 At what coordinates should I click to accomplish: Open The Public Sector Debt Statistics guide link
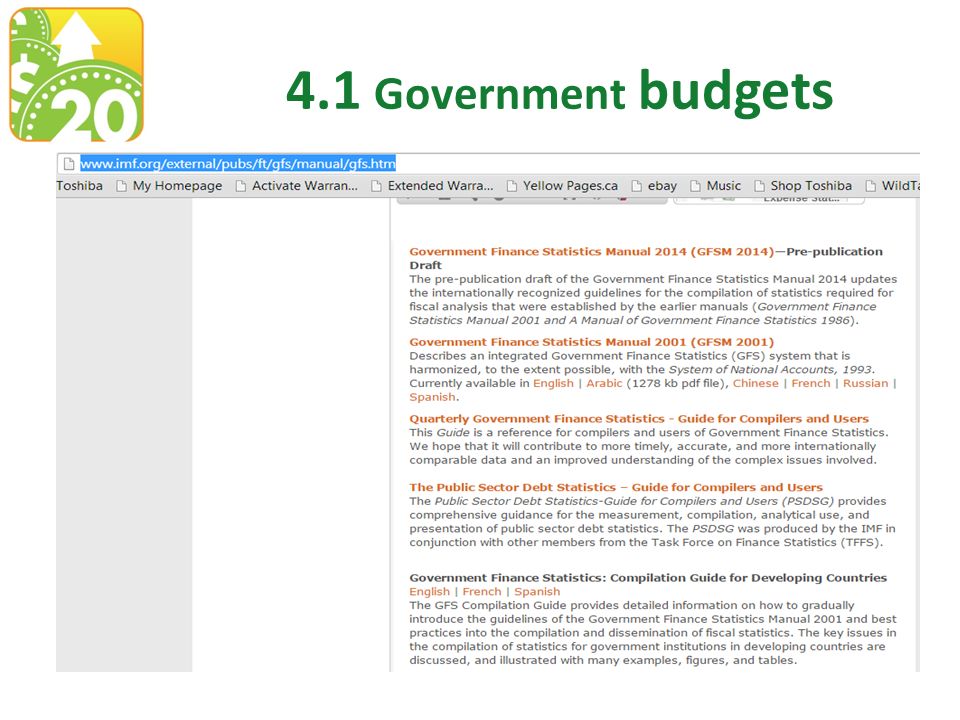point(616,487)
